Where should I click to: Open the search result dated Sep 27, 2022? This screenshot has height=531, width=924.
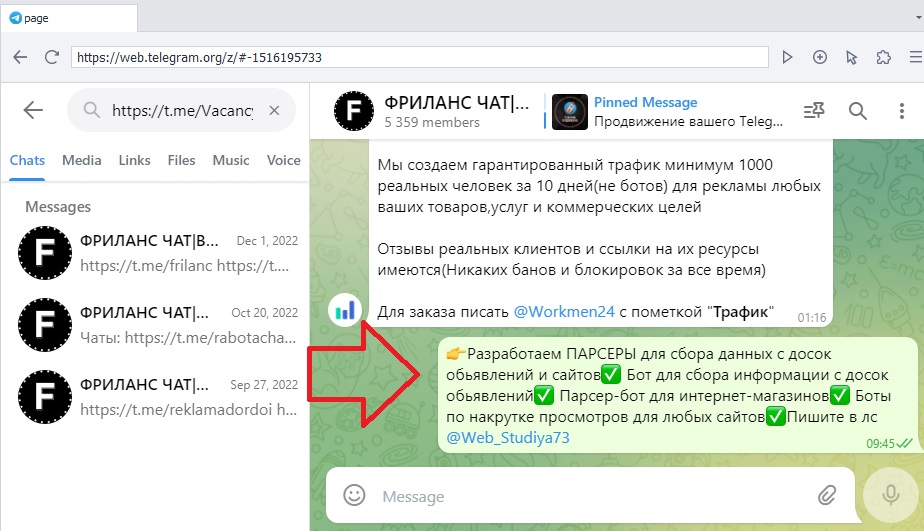tap(155, 397)
